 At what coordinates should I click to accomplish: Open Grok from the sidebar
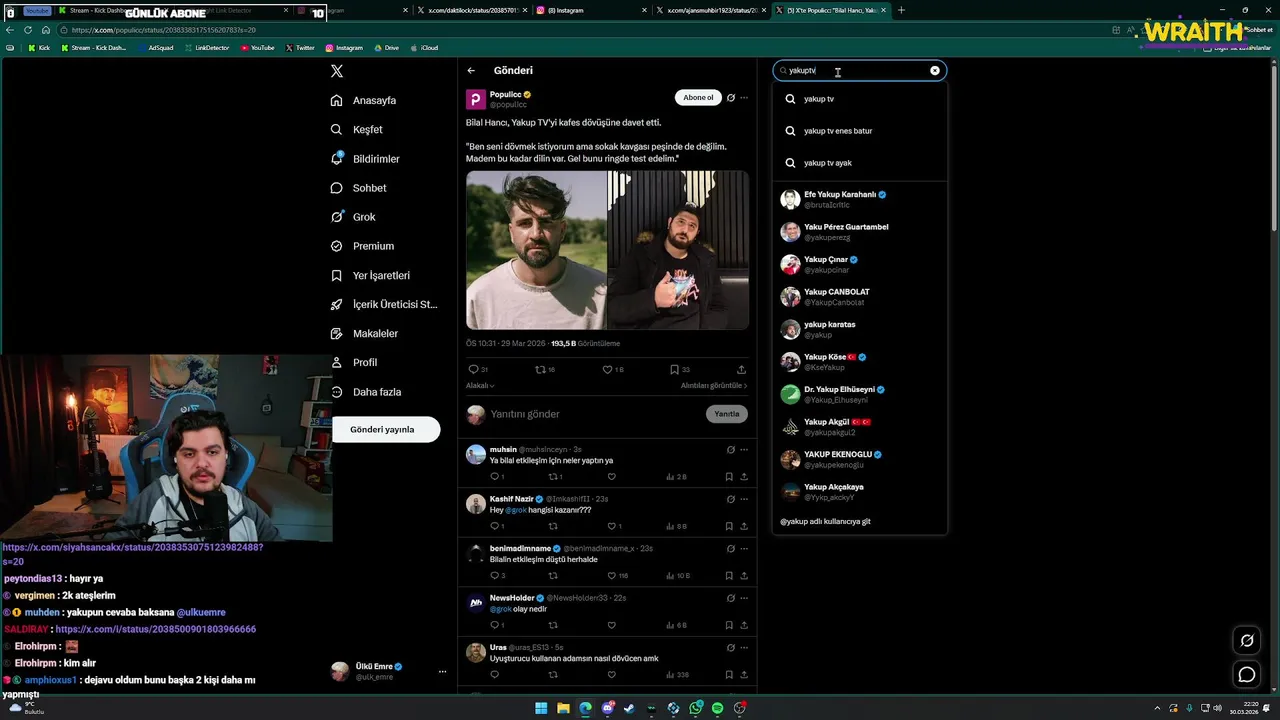(x=353, y=217)
